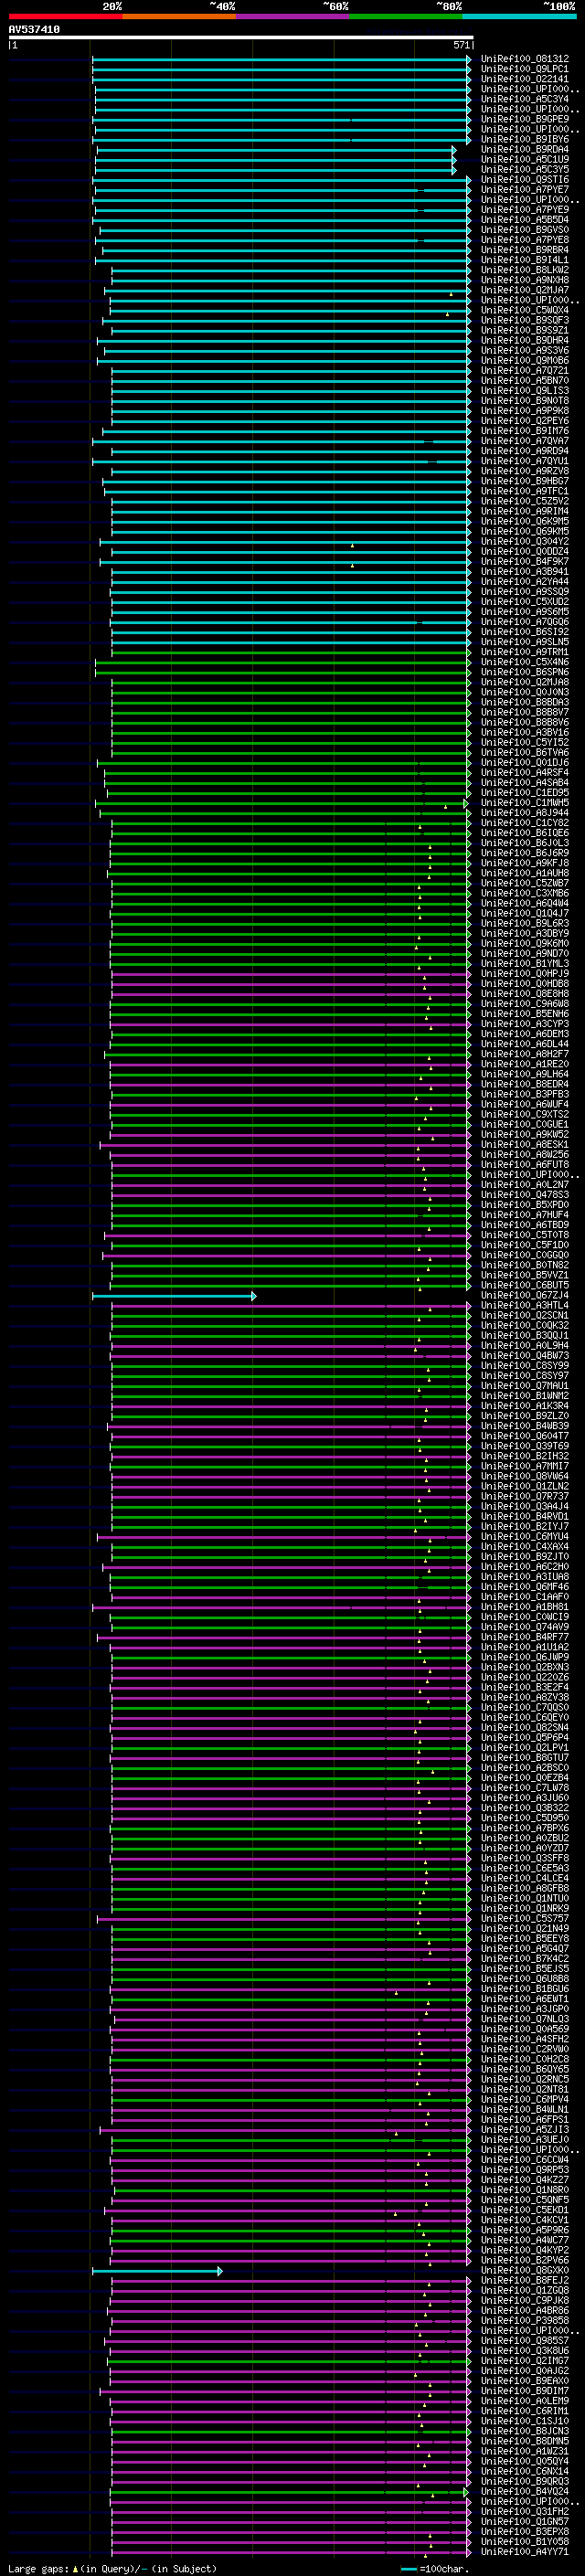Select subject label UniRef100_Q1ZLN2
Screen dimensions: 585x2576
(525, 1487)
